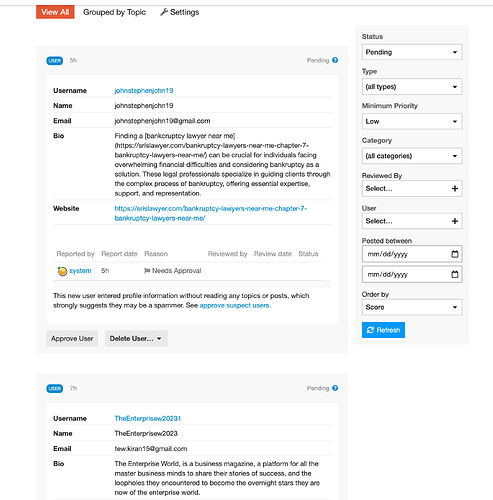493x500 pixels.
Task: Click the blue Refresh button
Action: [383, 330]
